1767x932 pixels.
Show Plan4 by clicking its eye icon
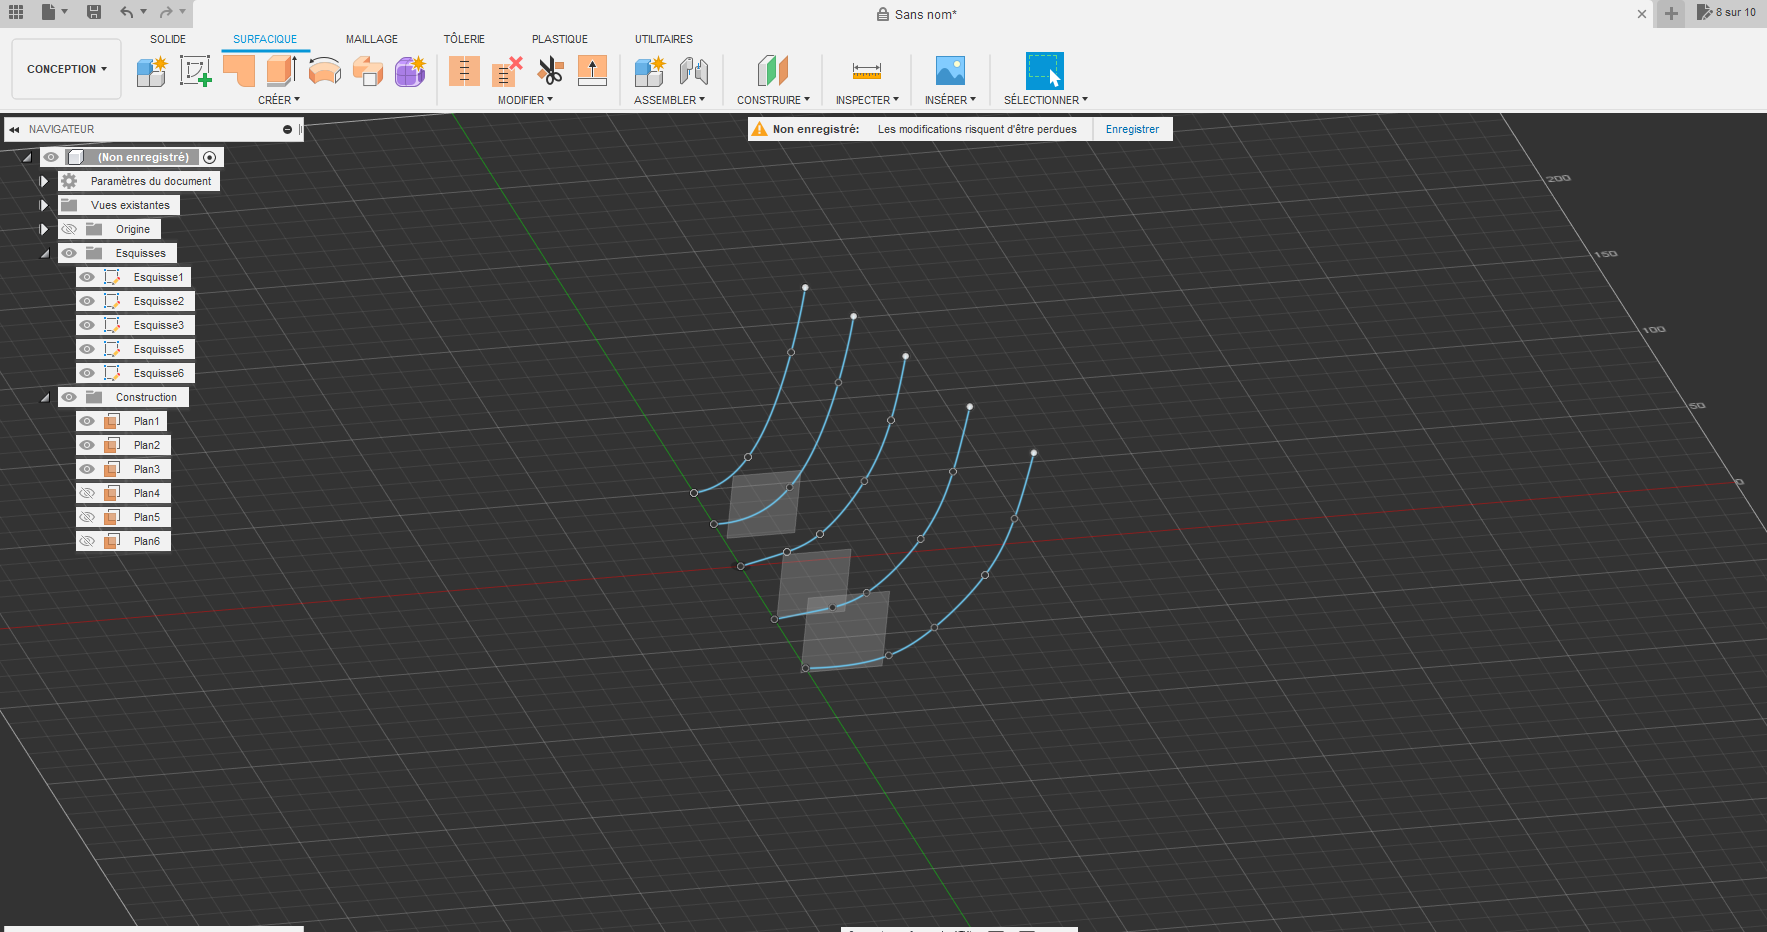88,493
